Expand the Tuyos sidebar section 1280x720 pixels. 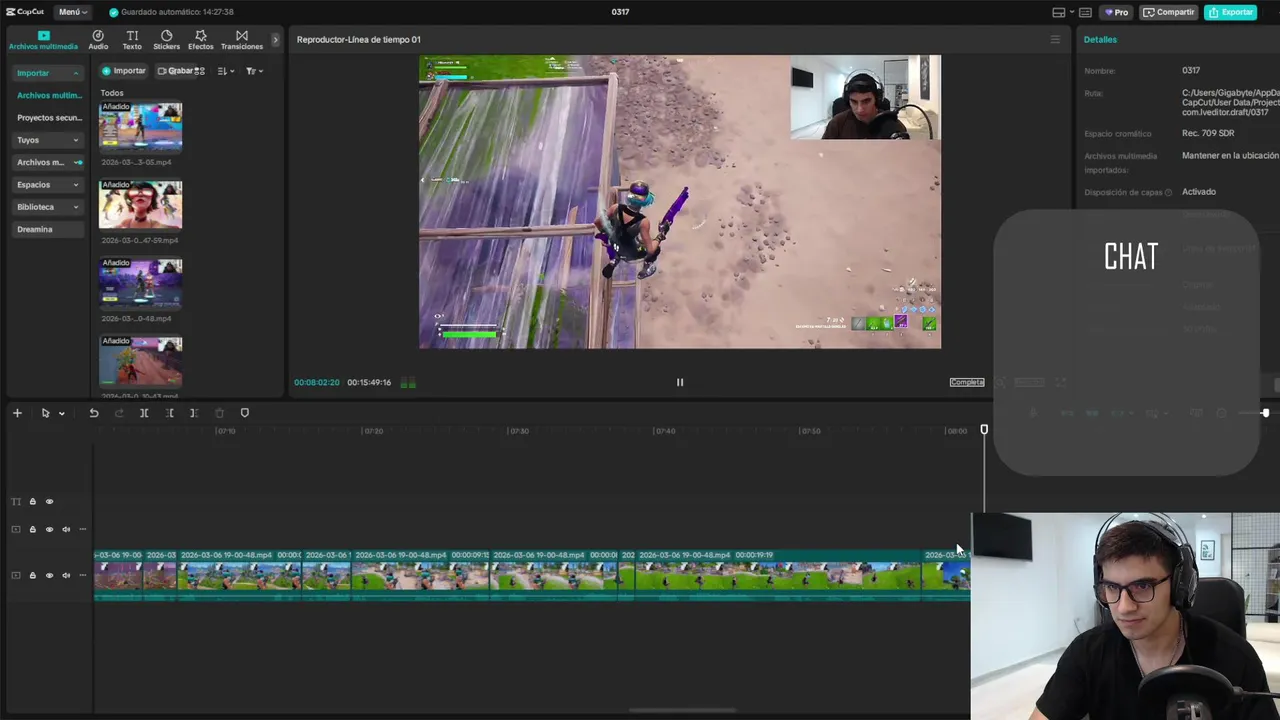tap(75, 140)
